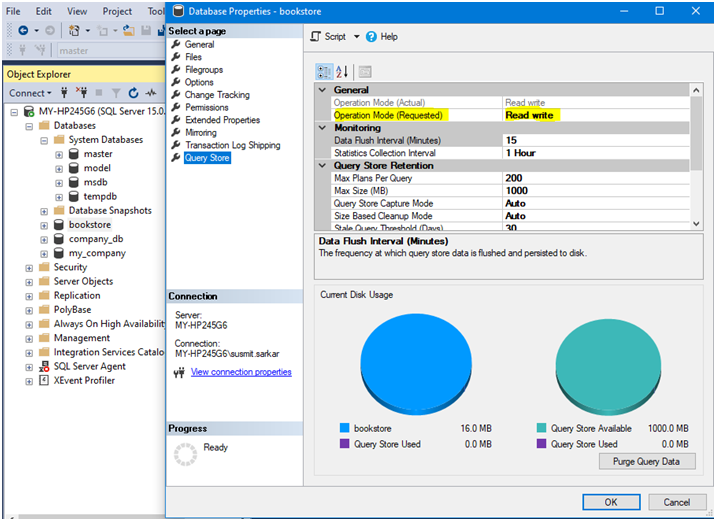Open the Project menu
Screen dimensions: 716x521
tap(117, 11)
